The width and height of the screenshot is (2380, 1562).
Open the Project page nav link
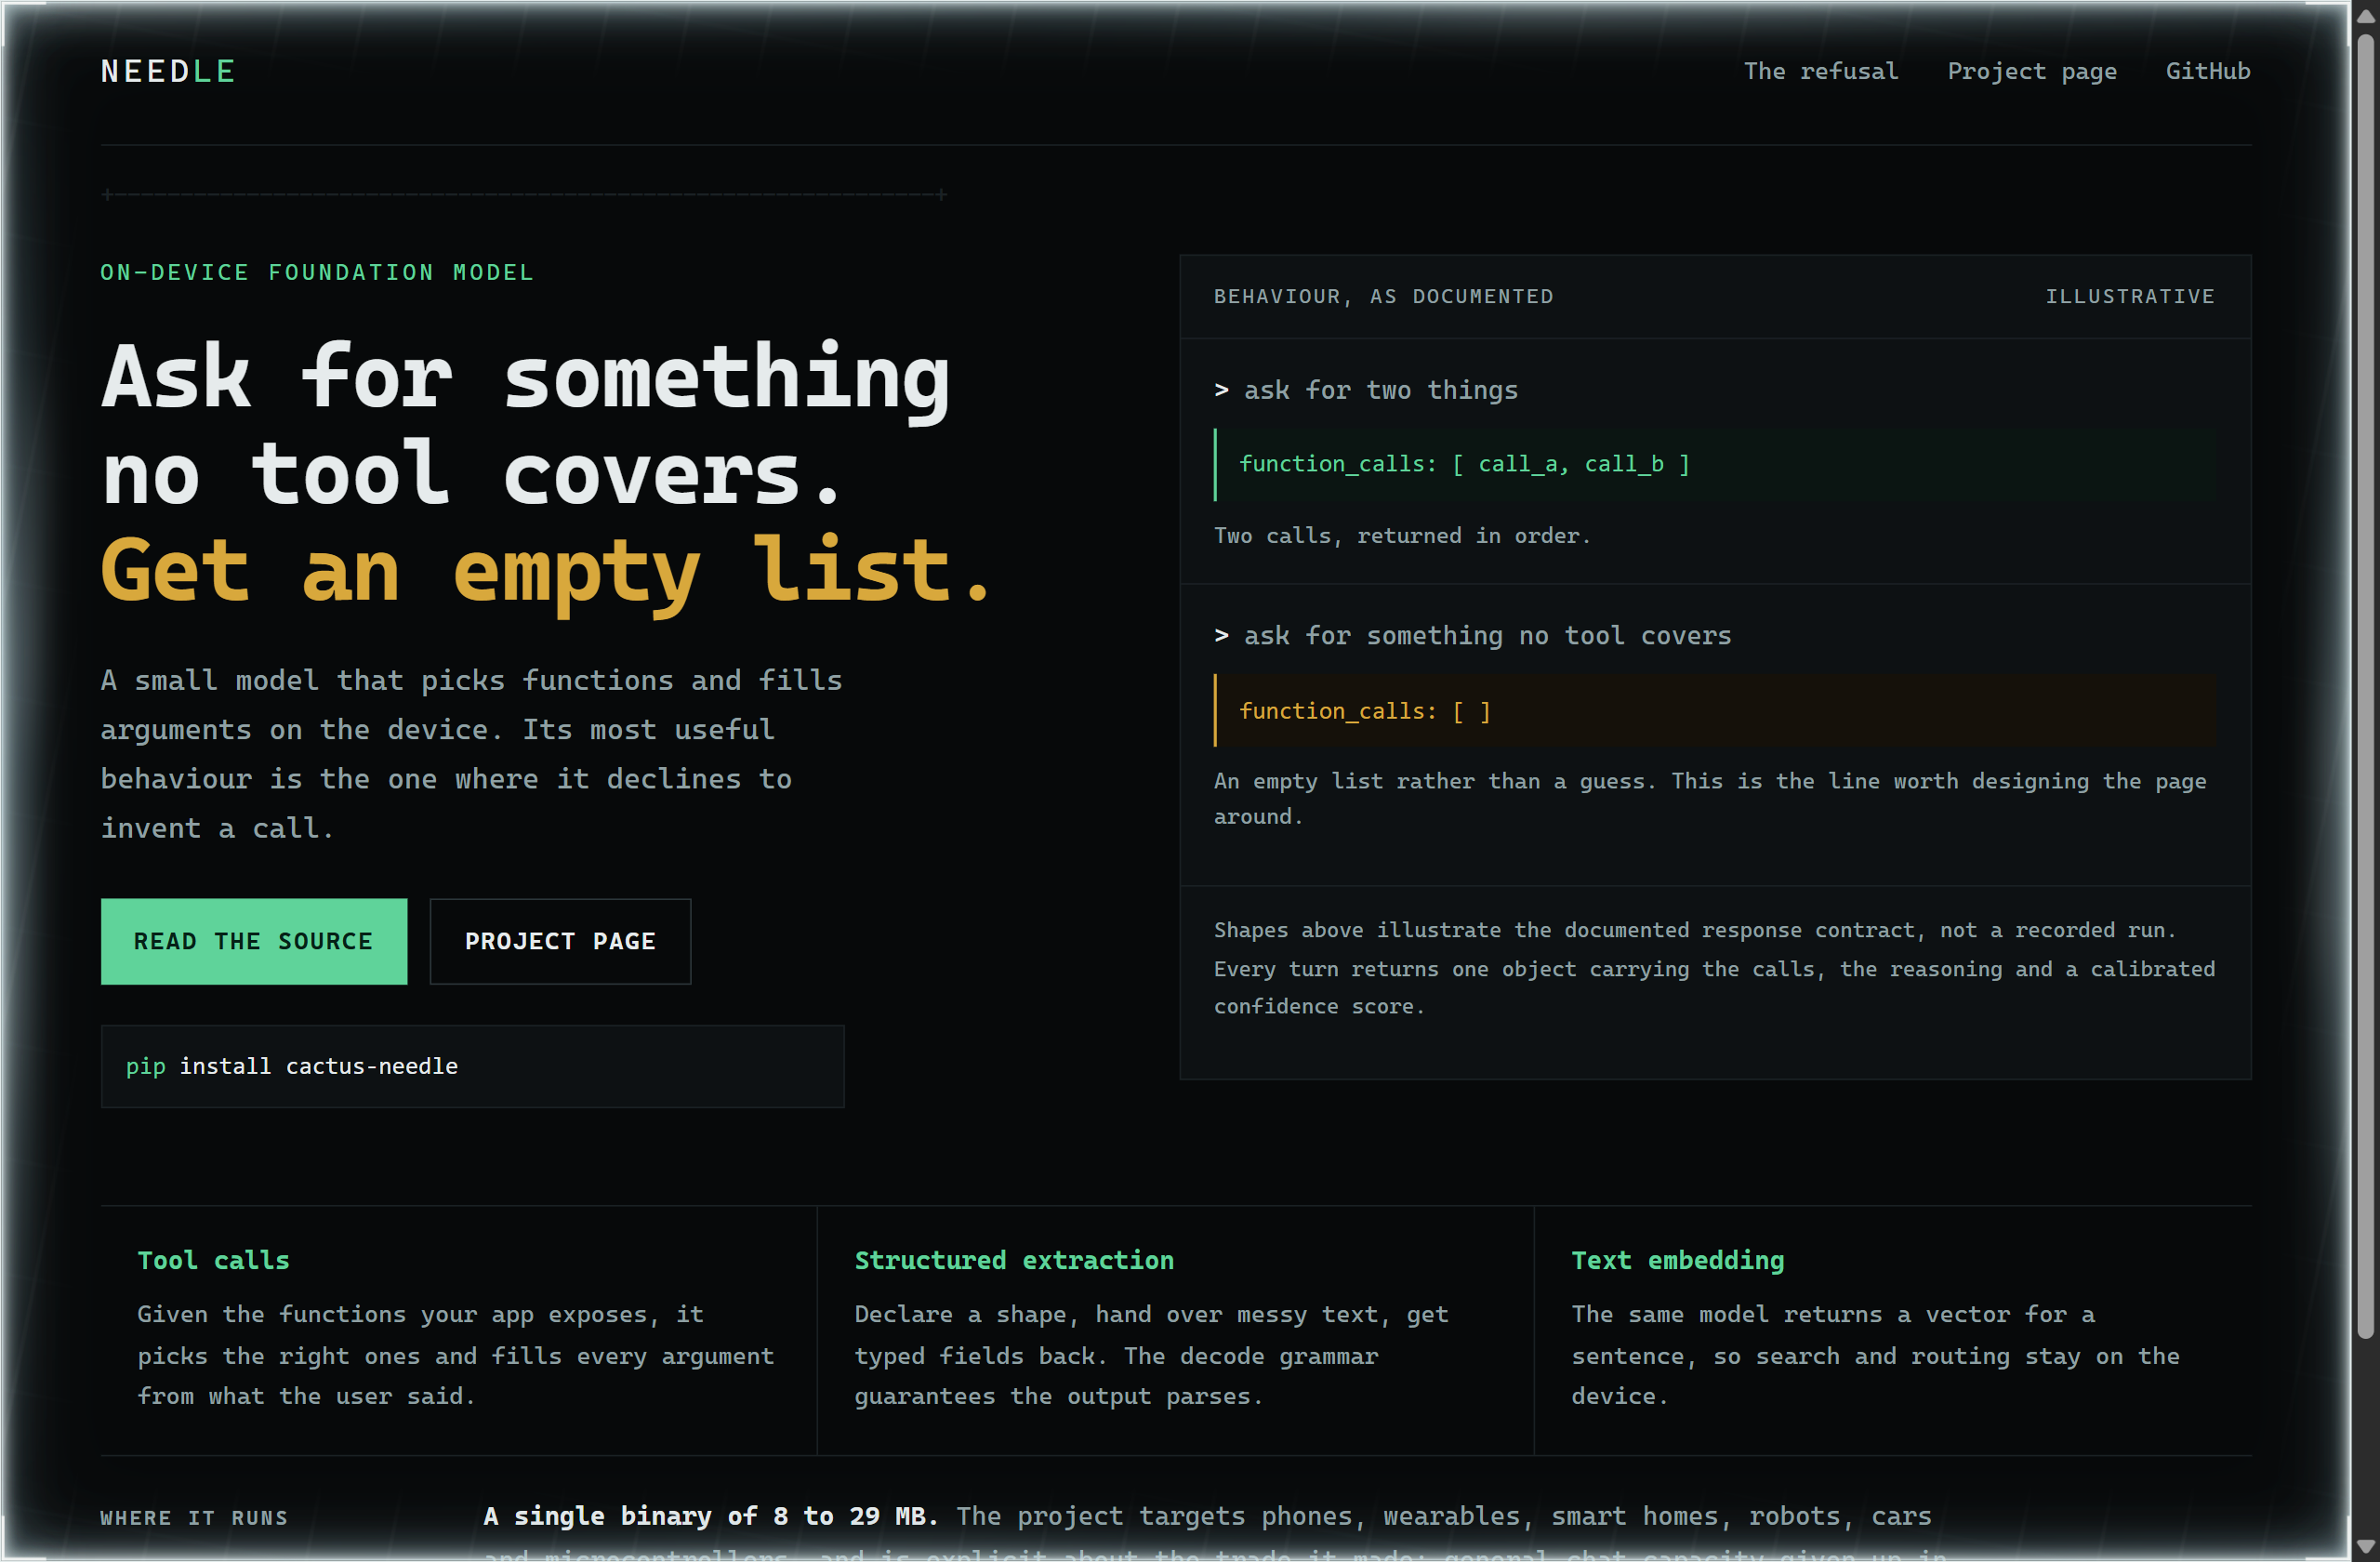coord(2031,71)
